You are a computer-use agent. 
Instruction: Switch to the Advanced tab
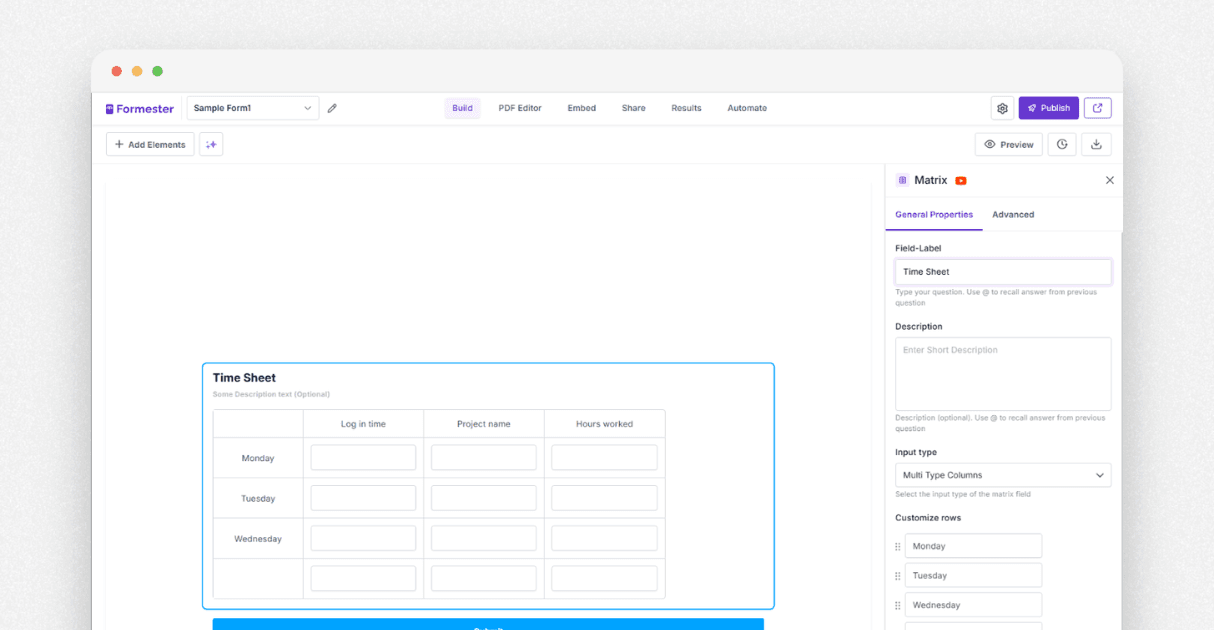pos(1013,214)
